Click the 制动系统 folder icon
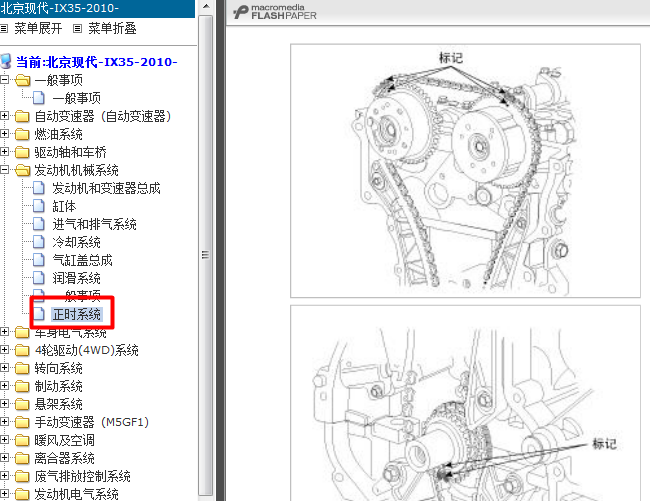 pos(22,387)
